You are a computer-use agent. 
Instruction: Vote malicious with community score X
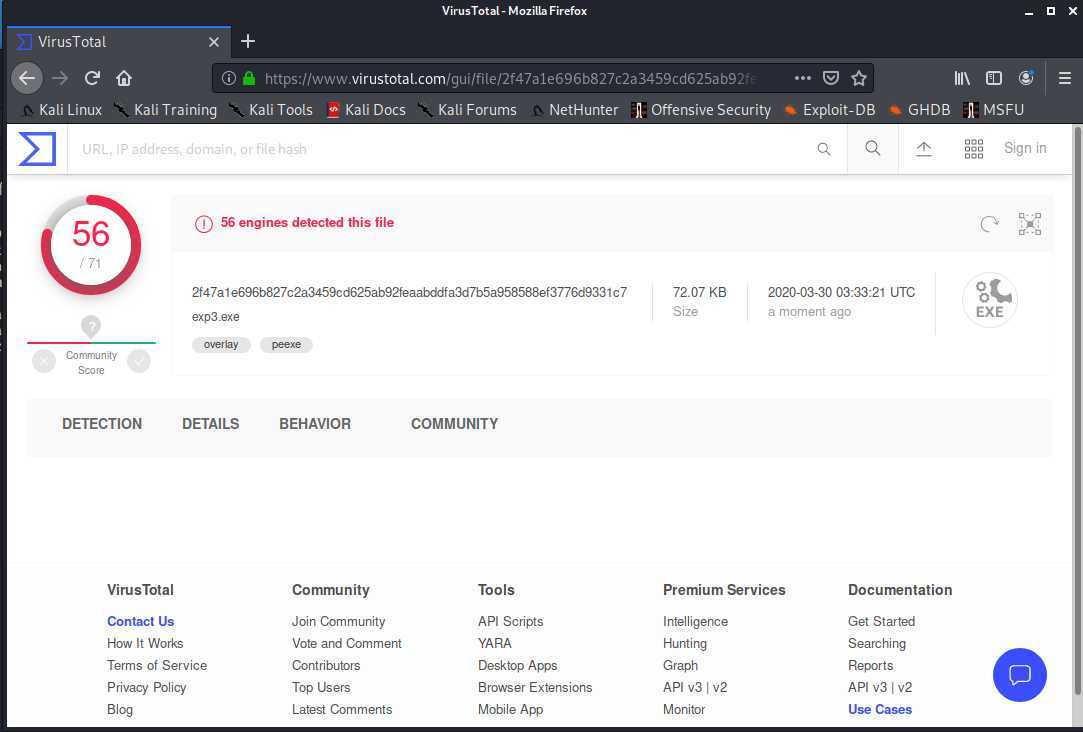44,360
